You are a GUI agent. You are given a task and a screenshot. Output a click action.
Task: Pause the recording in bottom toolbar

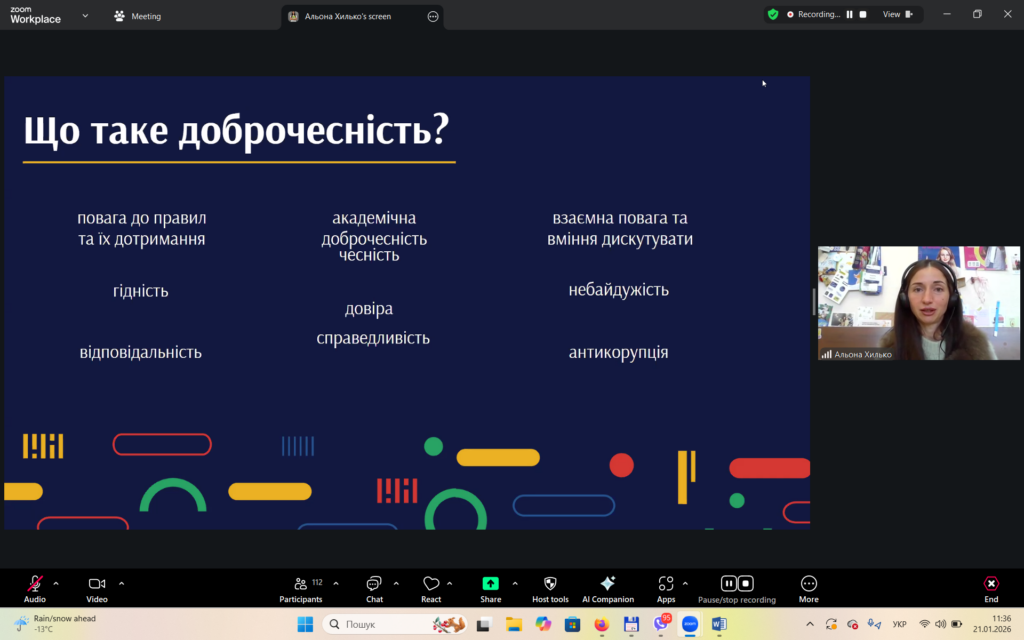729,583
